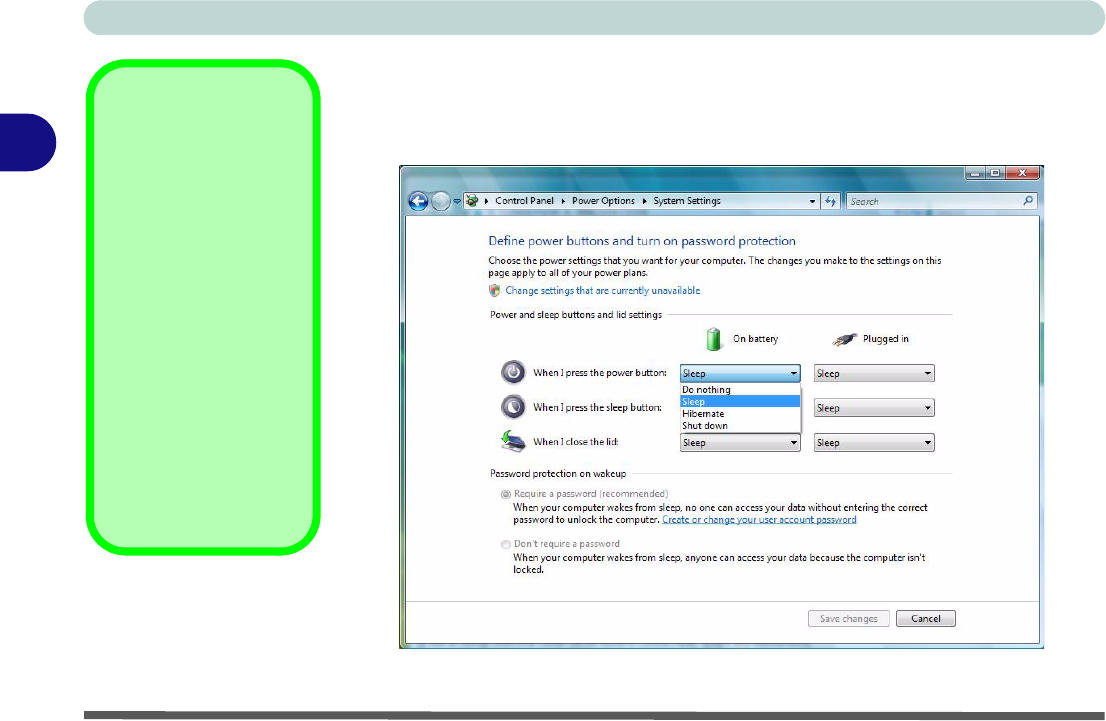Click the sleep button moon icon
The width and height of the screenshot is (1106, 721).
513,407
